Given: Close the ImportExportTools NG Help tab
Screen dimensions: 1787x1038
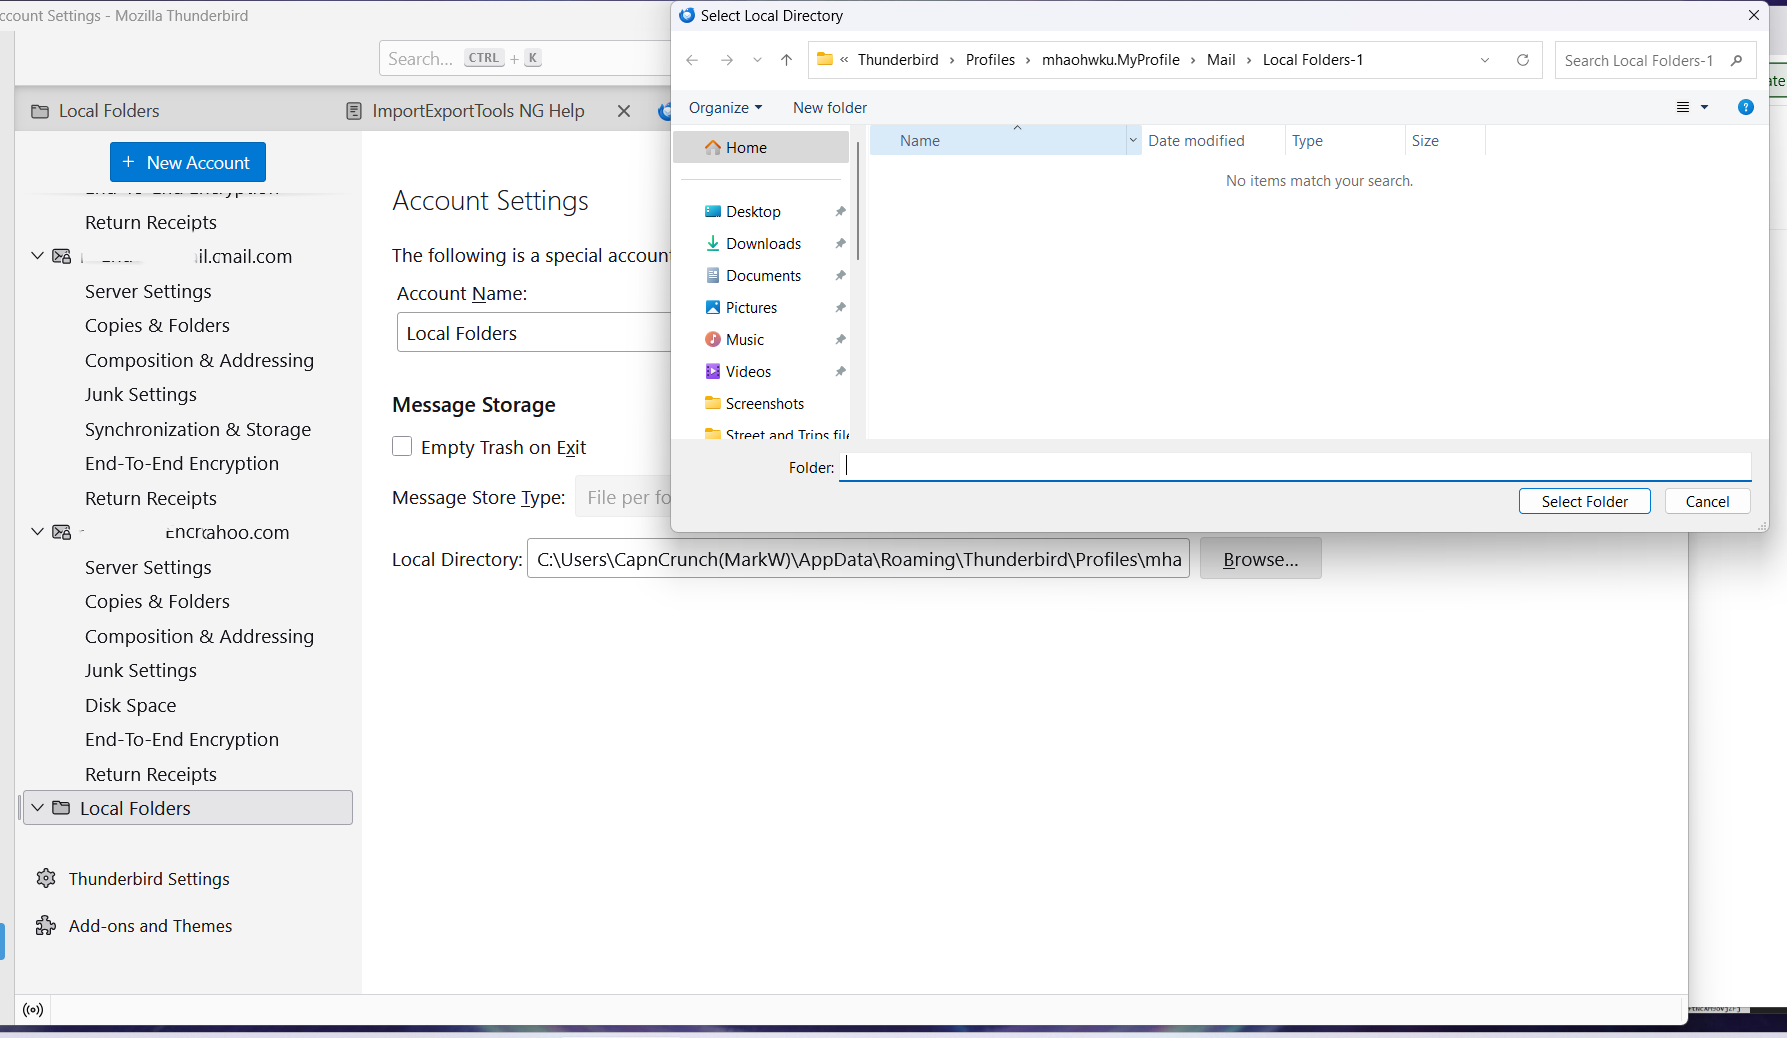Looking at the screenshot, I should pyautogui.click(x=624, y=111).
